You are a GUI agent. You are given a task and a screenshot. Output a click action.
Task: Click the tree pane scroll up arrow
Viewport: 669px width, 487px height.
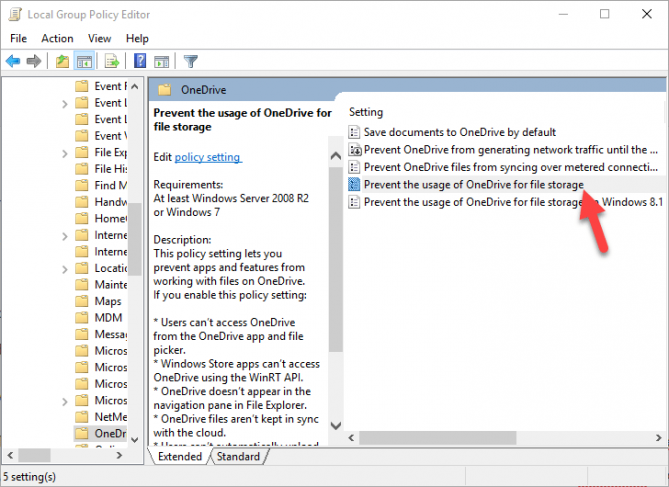click(x=135, y=87)
